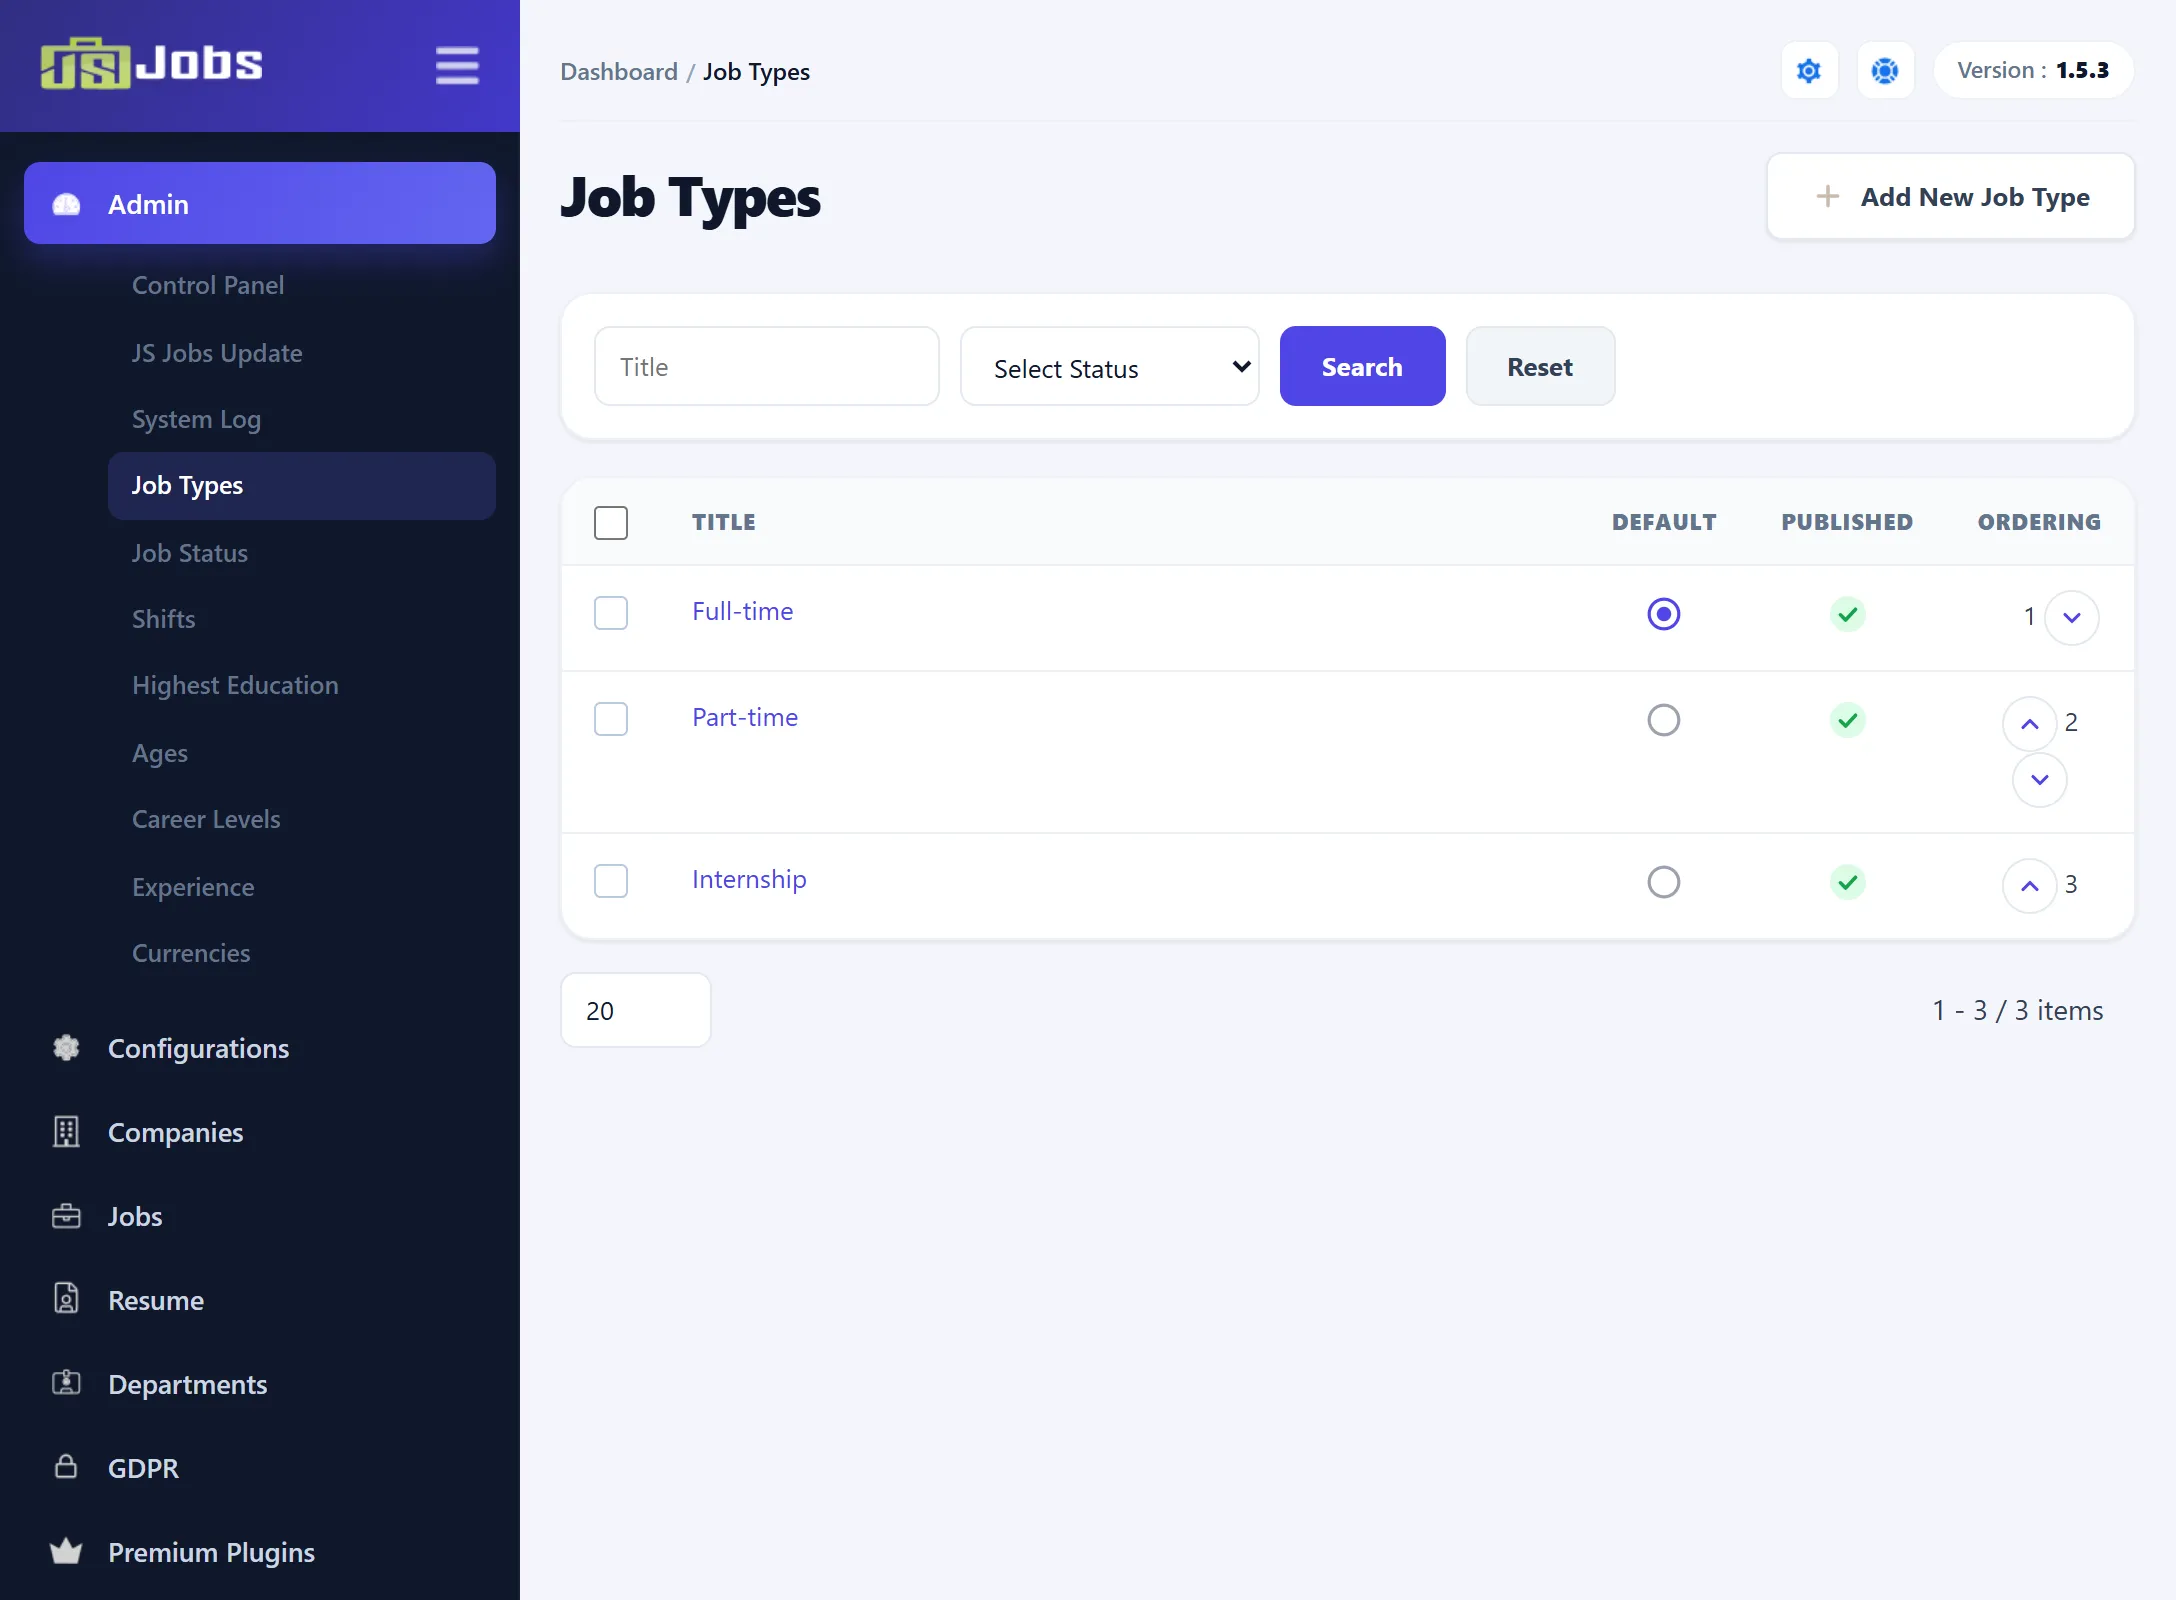Focus the Title search field
The height and width of the screenshot is (1600, 2176).
(x=767, y=367)
